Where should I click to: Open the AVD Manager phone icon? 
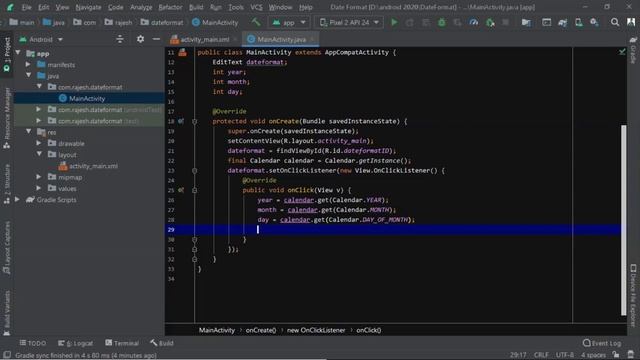pos(578,22)
